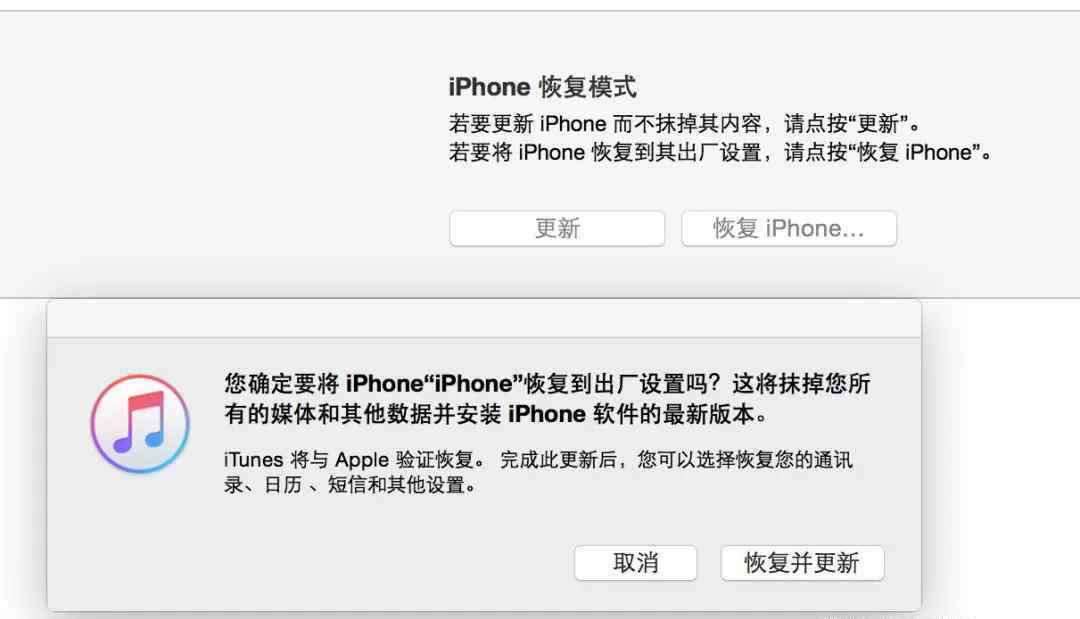Screen dimensions: 1080x619
Task: Click the word Apple in the dialog description
Action: point(362,460)
